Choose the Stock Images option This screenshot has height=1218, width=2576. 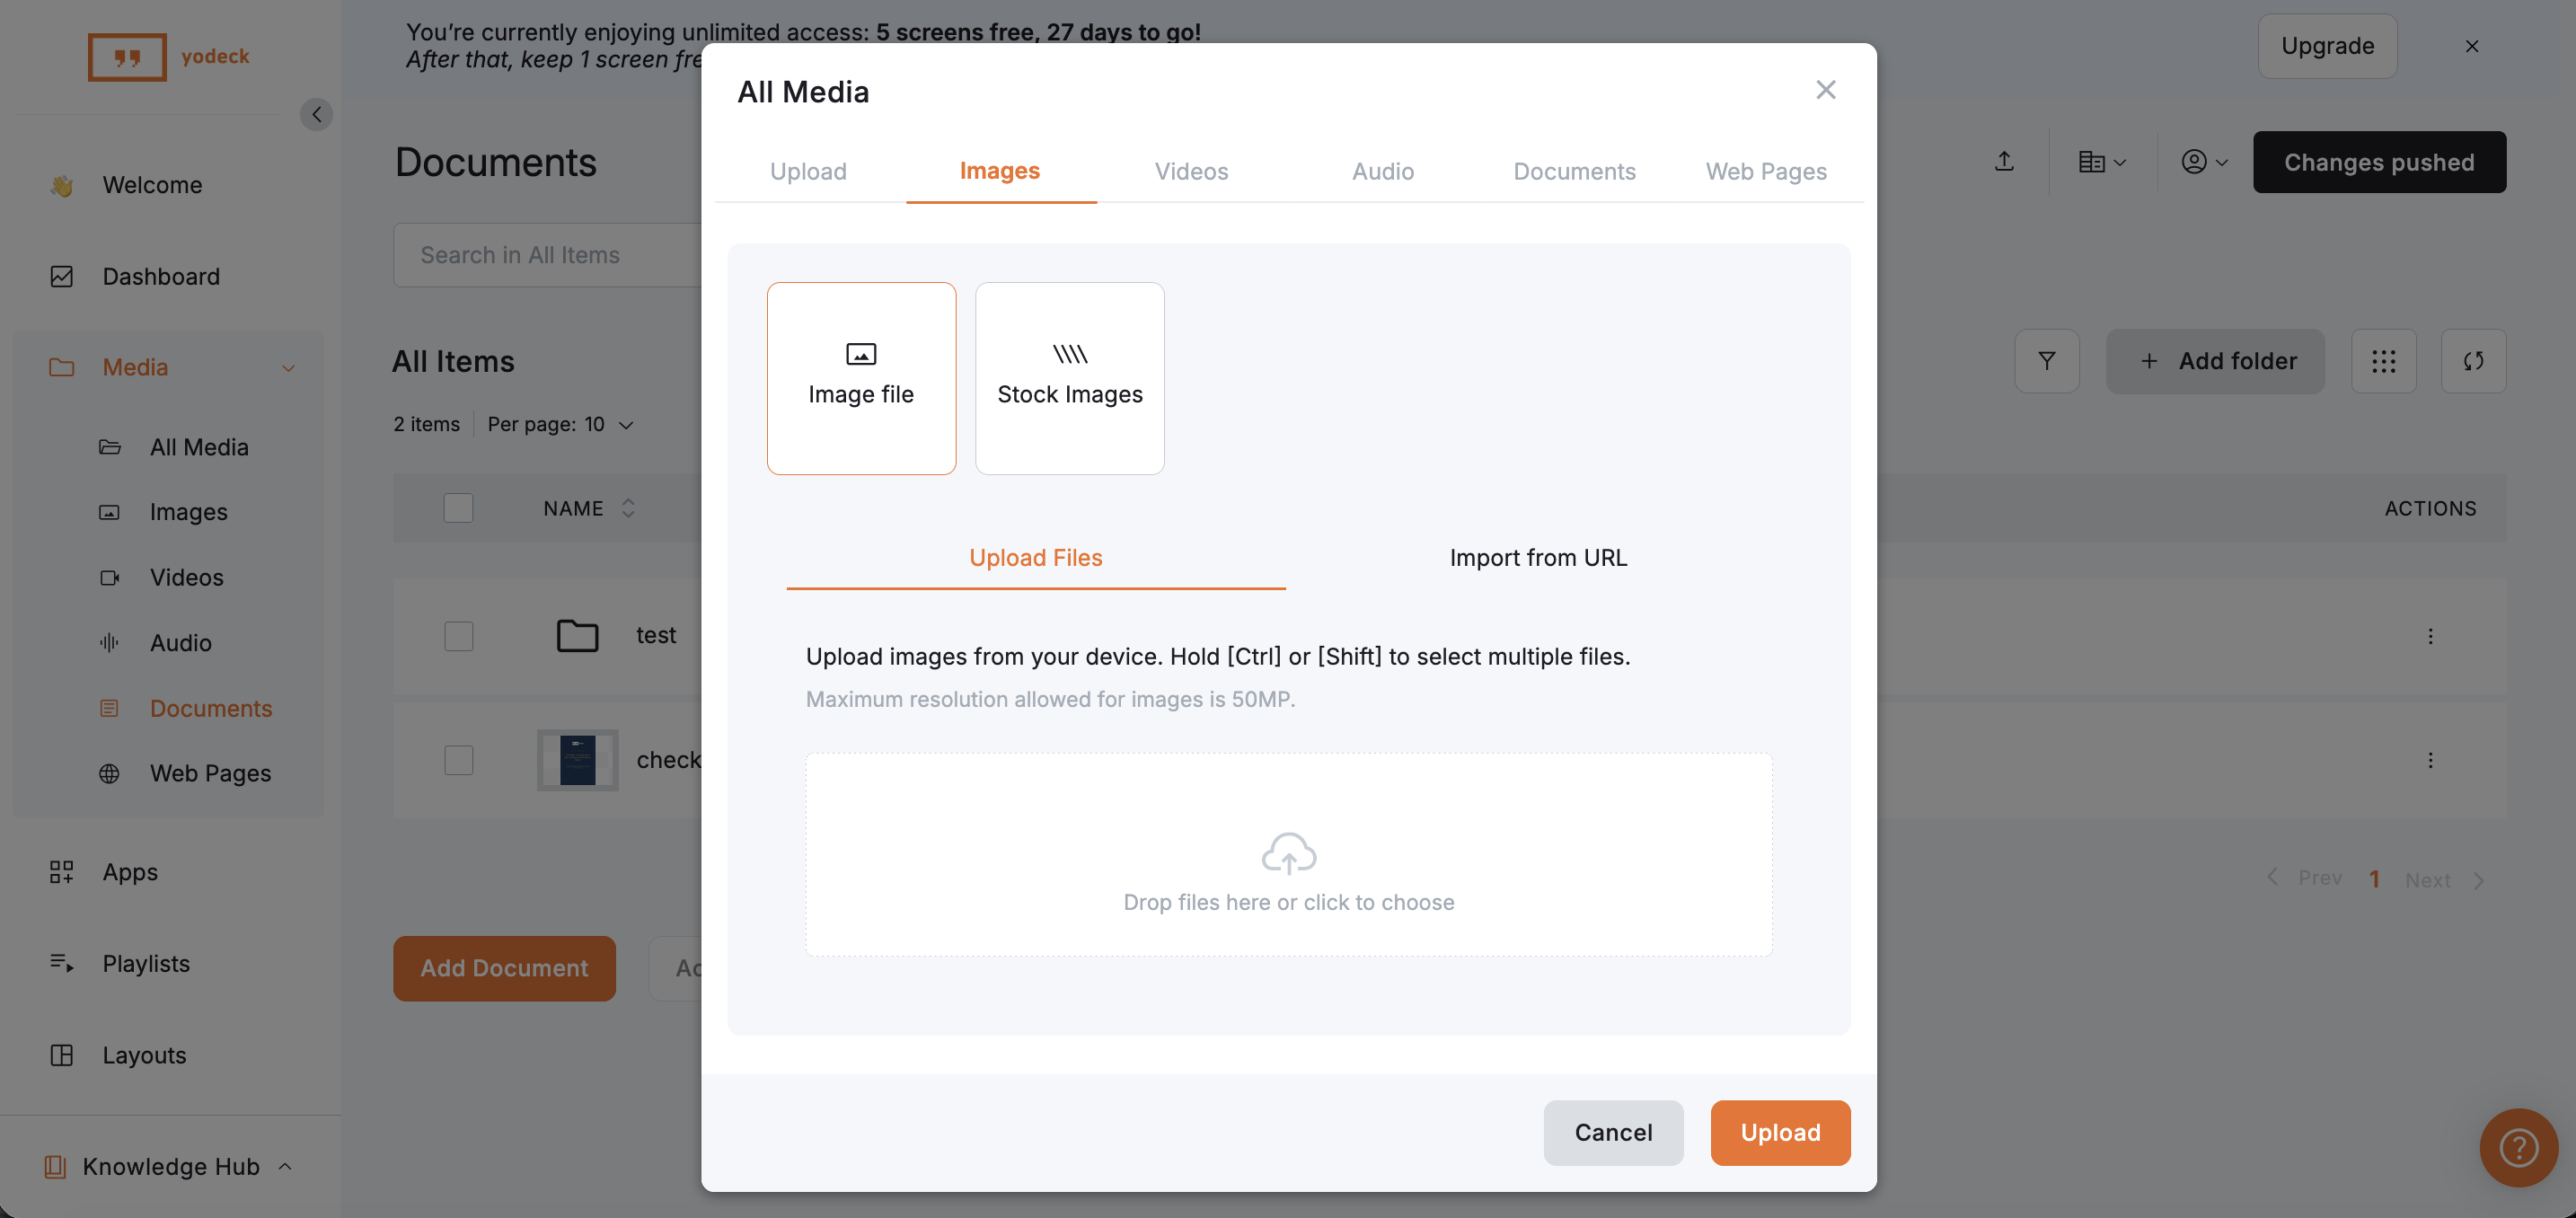(x=1069, y=378)
